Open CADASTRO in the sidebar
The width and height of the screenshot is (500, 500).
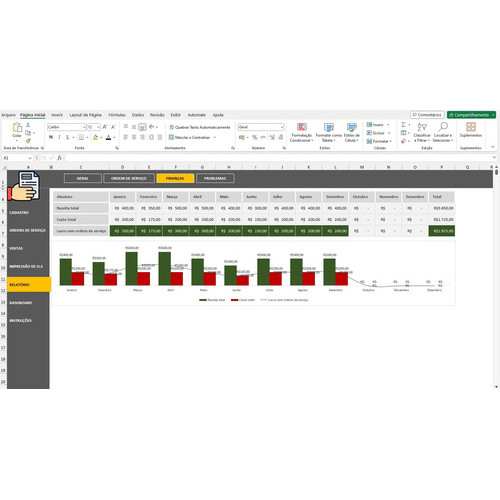(19, 213)
